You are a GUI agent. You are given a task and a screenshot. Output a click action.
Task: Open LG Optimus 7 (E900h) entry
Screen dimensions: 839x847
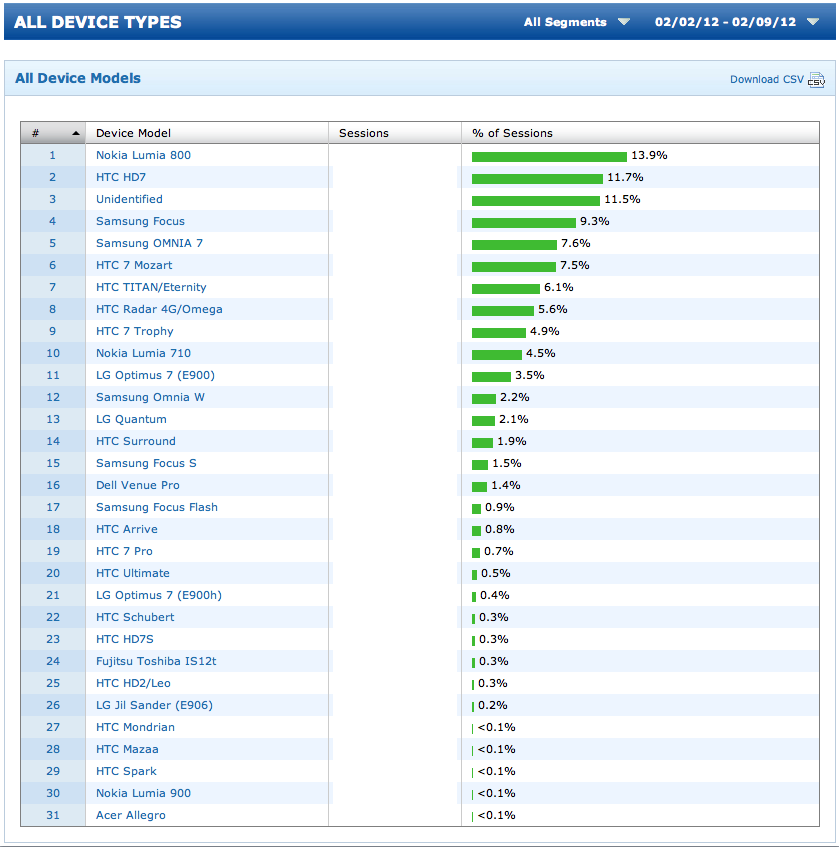coord(159,595)
